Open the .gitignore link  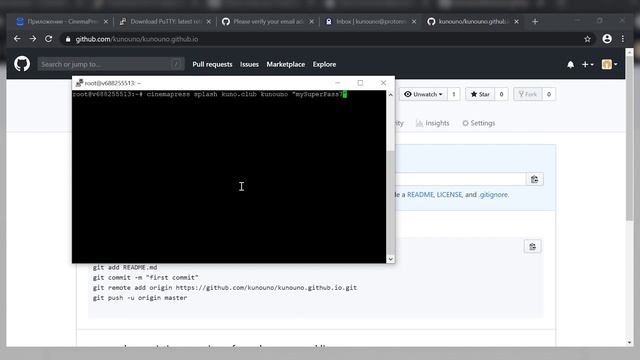click(493, 195)
